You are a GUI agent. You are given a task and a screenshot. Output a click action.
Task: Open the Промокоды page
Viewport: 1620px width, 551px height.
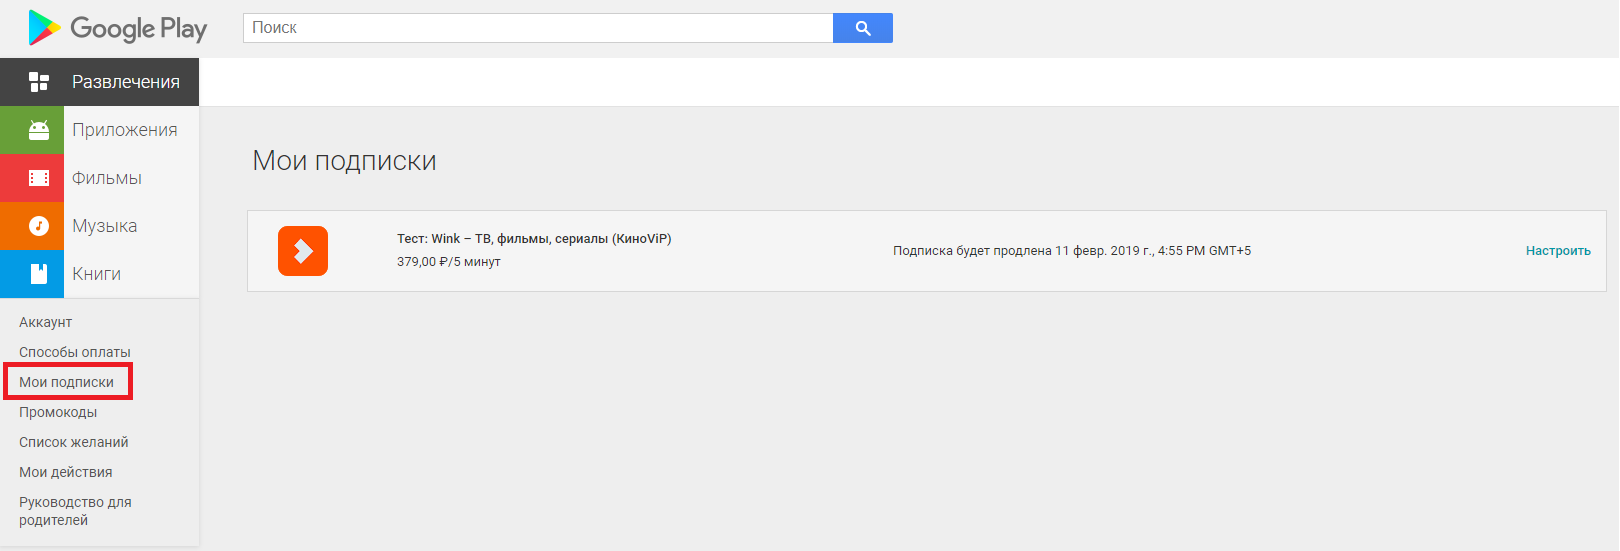(x=58, y=412)
